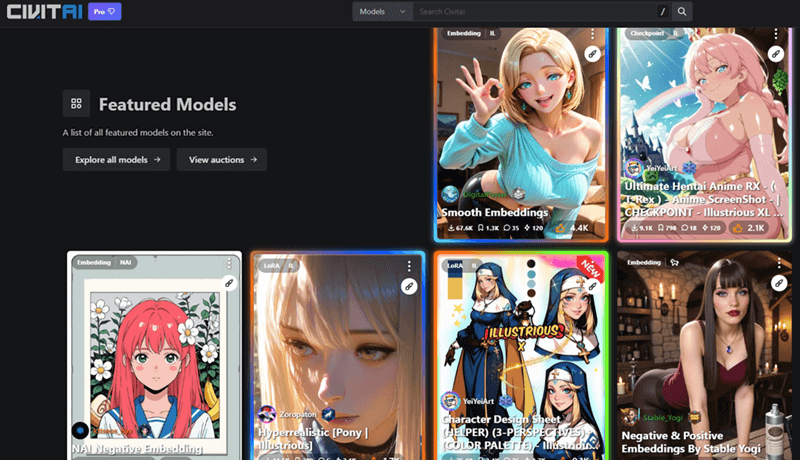Image resolution: width=800 pixels, height=460 pixels.
Task: Click the search magnifier icon
Action: tap(682, 12)
